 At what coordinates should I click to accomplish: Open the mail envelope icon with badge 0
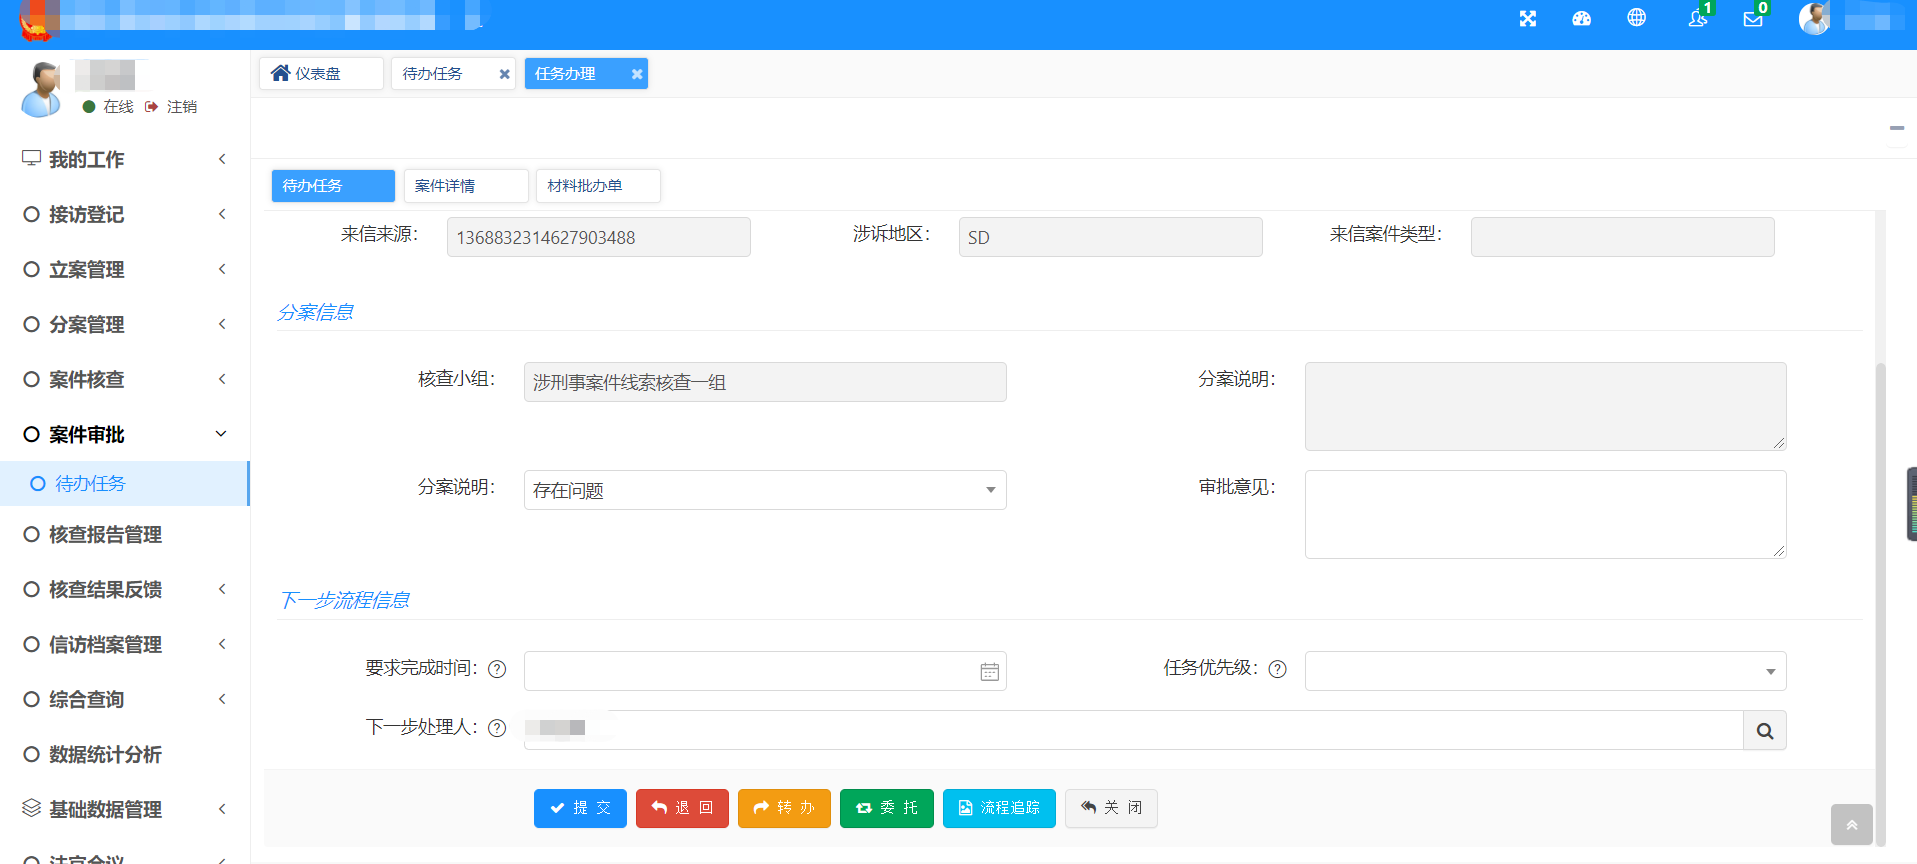click(1753, 18)
